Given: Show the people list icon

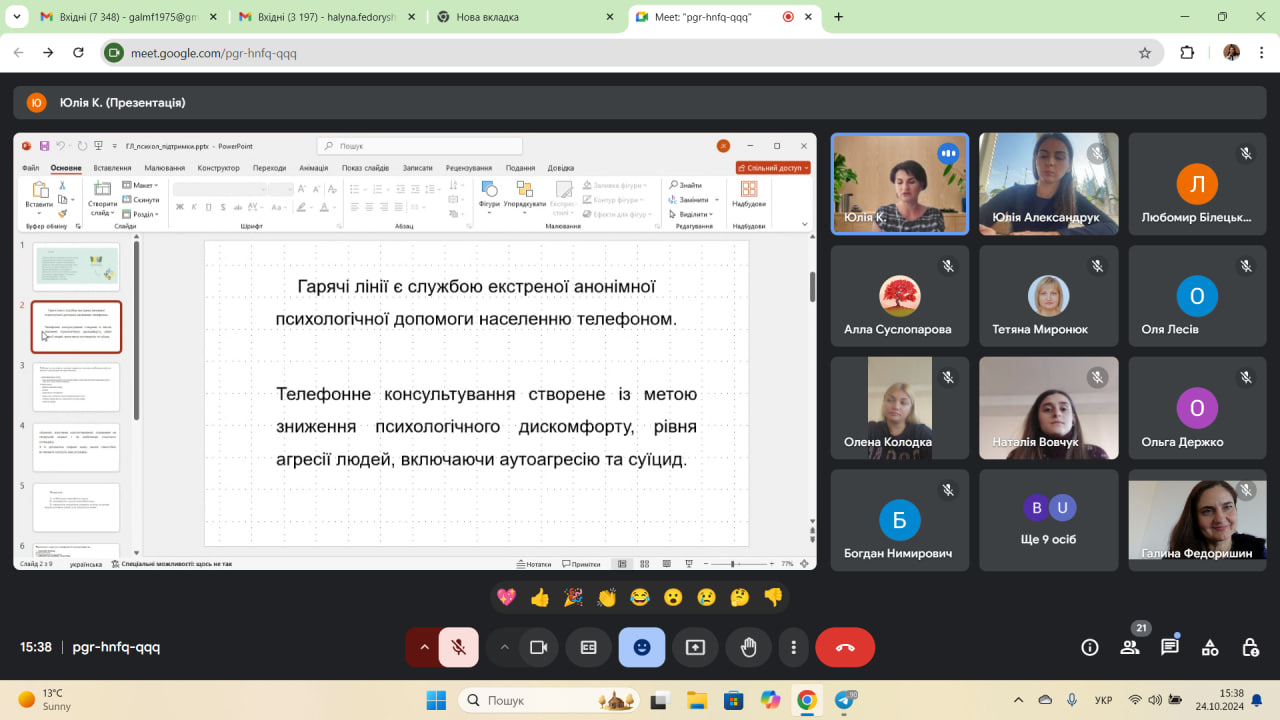Looking at the screenshot, I should [x=1130, y=647].
